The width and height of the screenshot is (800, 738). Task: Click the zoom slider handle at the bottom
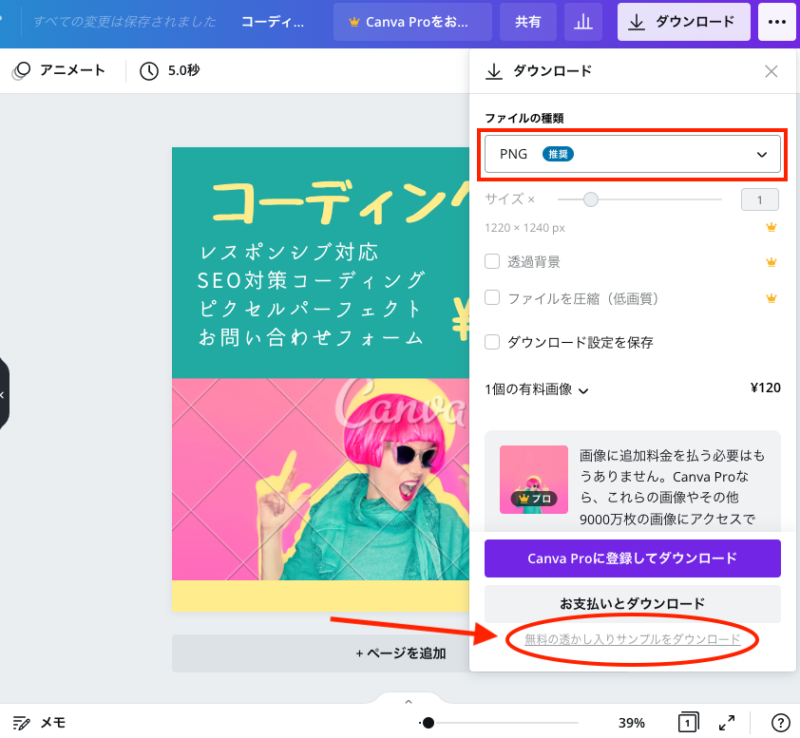point(428,723)
